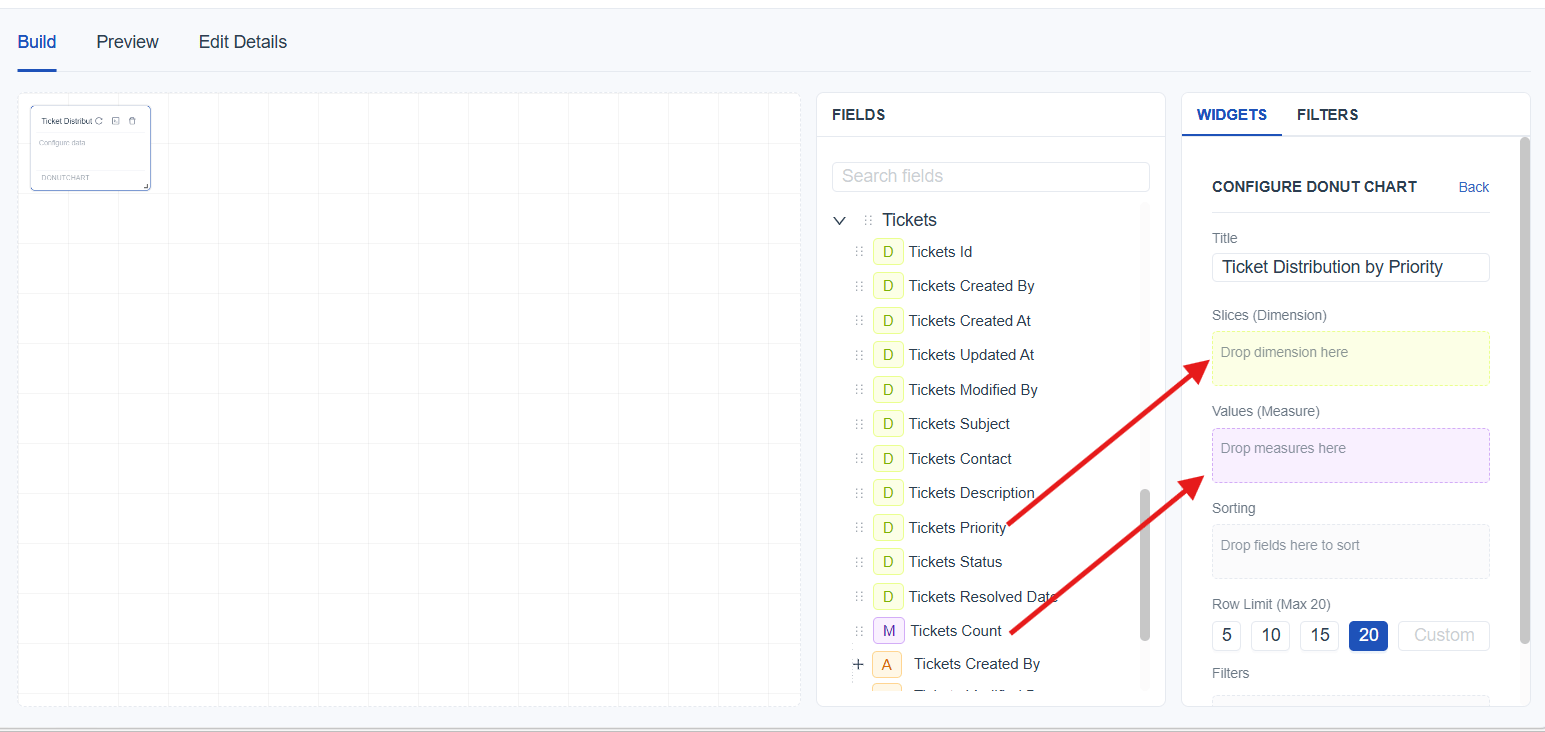Click the D icon beside Tickets Priority
Viewport: 1545px width, 732px height.
pyautogui.click(x=887, y=528)
